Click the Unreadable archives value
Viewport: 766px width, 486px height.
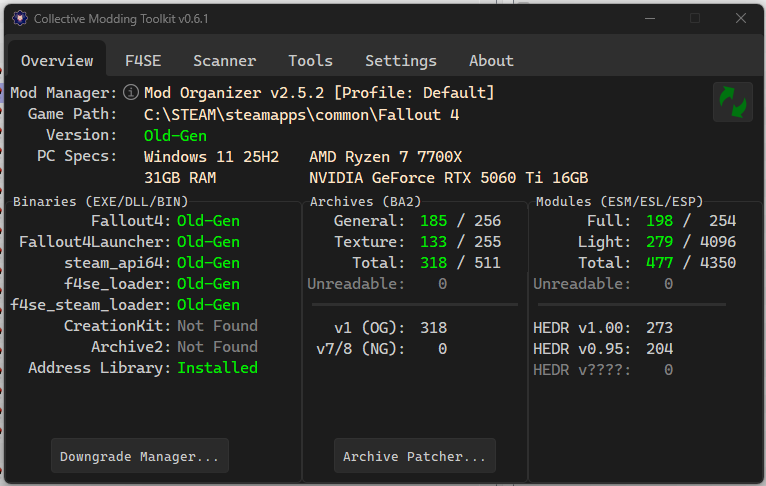point(442,284)
